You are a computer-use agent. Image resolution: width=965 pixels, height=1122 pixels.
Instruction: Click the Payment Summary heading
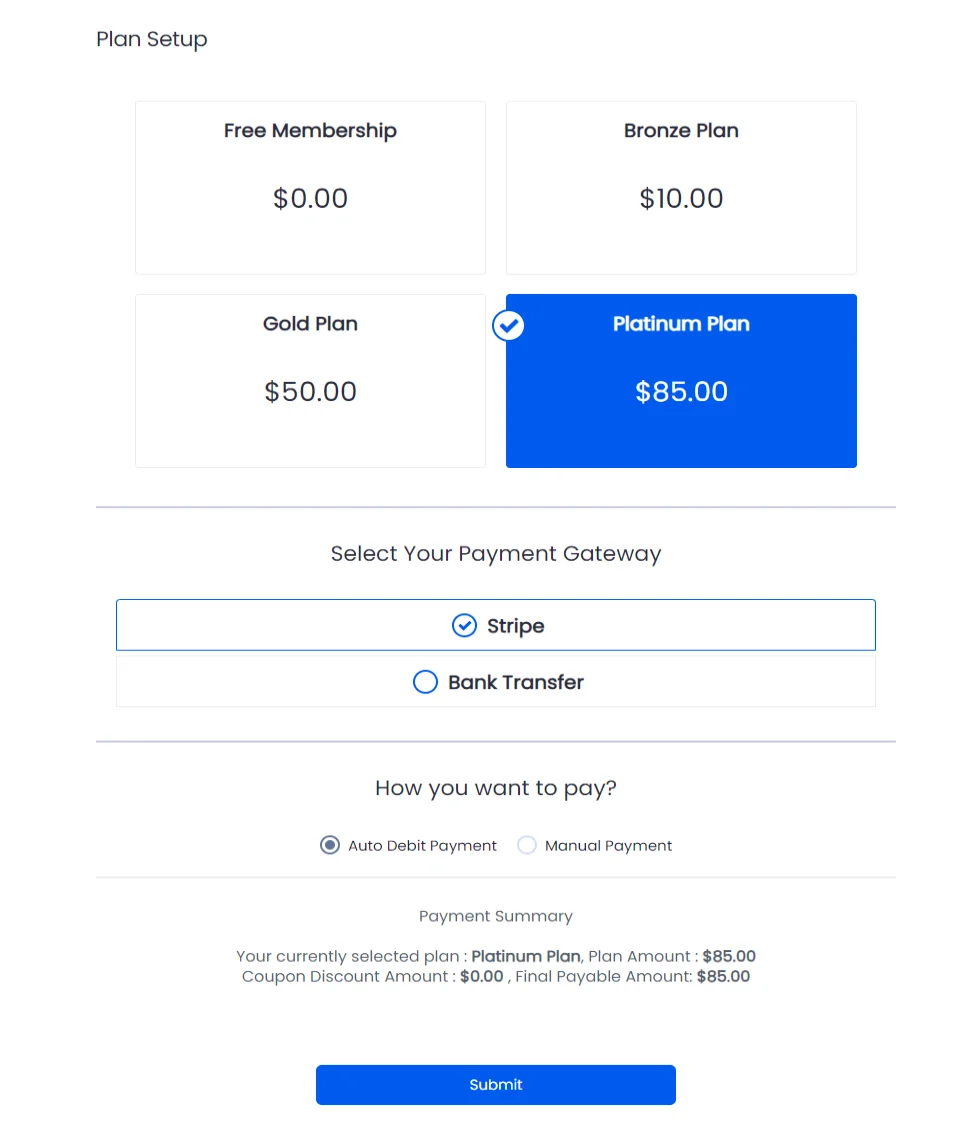pyautogui.click(x=496, y=917)
